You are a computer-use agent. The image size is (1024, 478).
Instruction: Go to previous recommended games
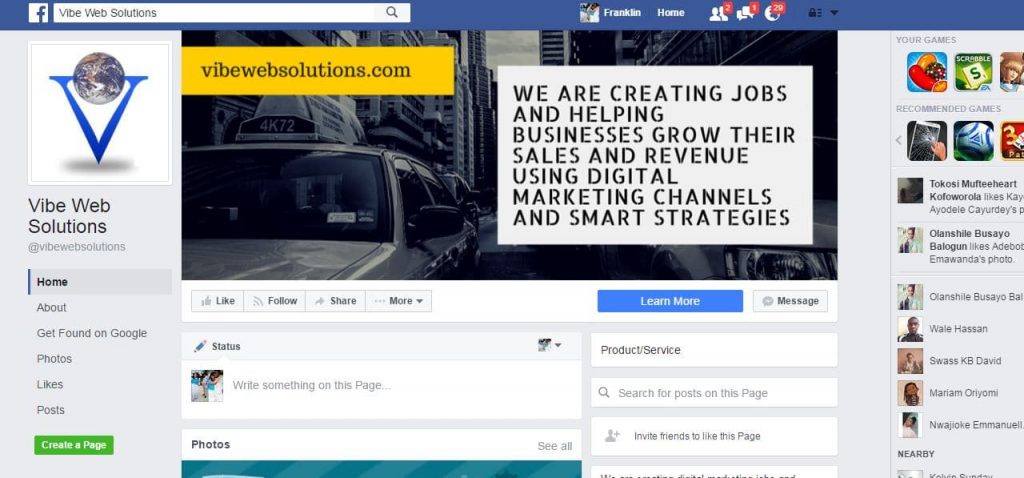899,140
